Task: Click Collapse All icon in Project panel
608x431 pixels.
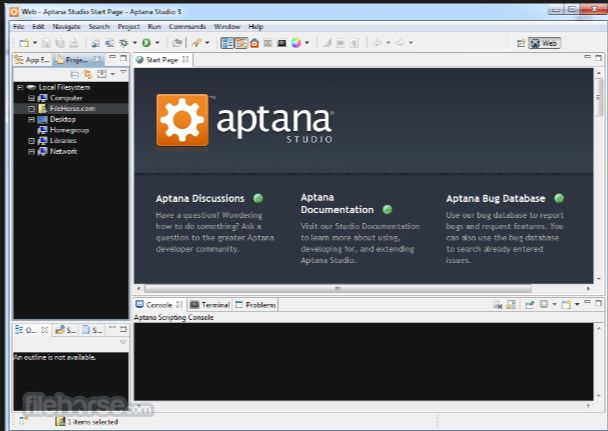Action: pos(74,74)
